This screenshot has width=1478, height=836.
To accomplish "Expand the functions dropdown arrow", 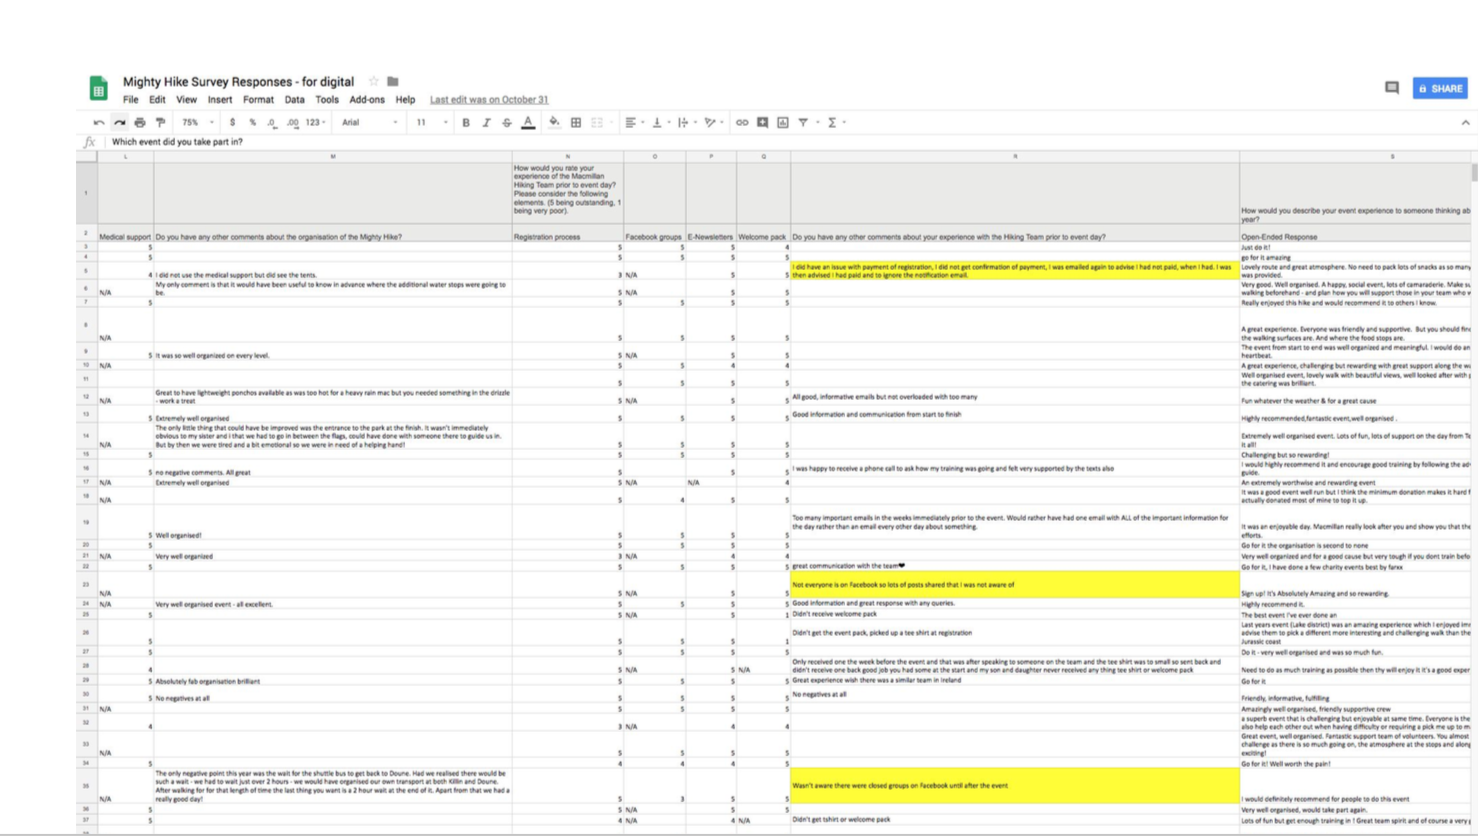I will tap(844, 122).
